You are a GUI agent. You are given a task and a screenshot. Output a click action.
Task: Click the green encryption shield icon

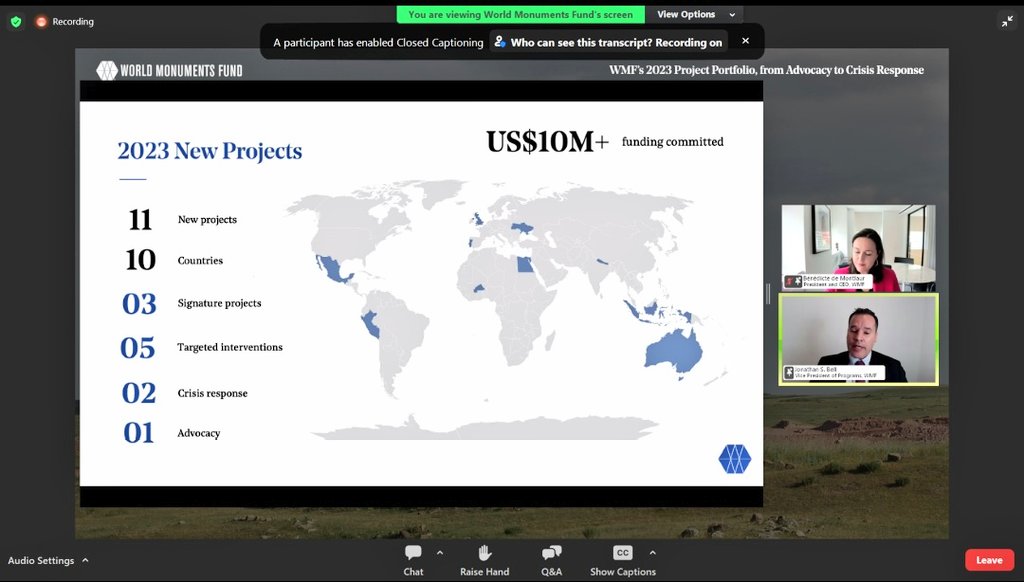tap(16, 22)
